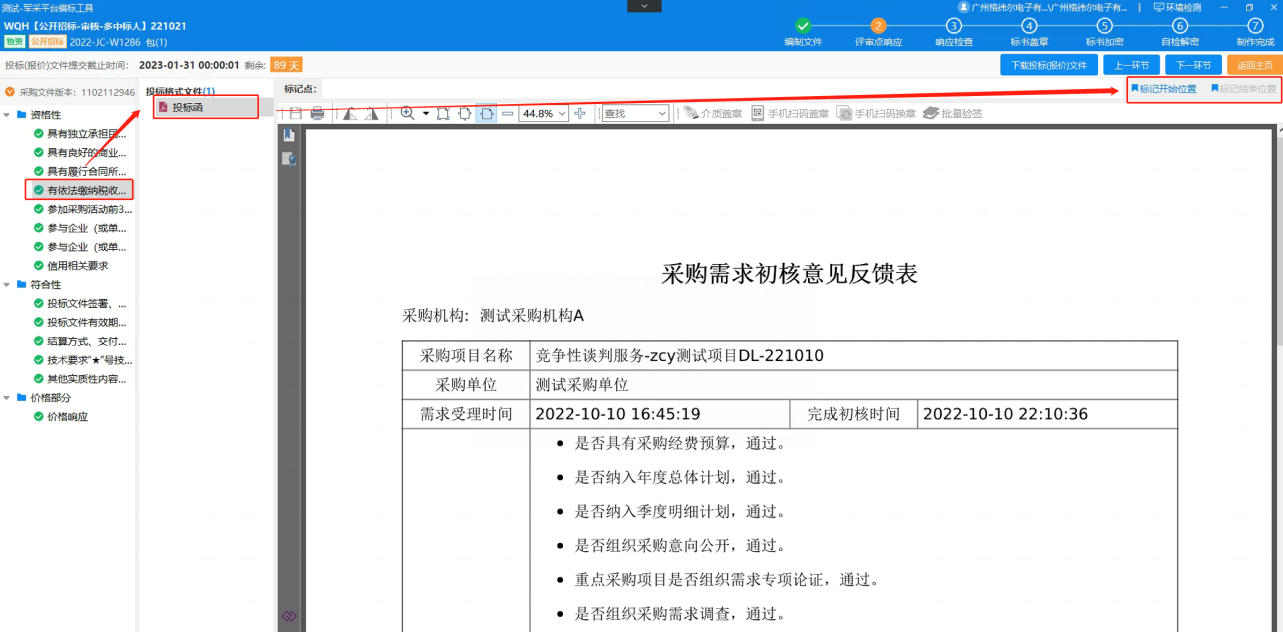Open the second sidebar panel icon below bookmarks
Screen dimensions: 1283x632
tap(289, 158)
